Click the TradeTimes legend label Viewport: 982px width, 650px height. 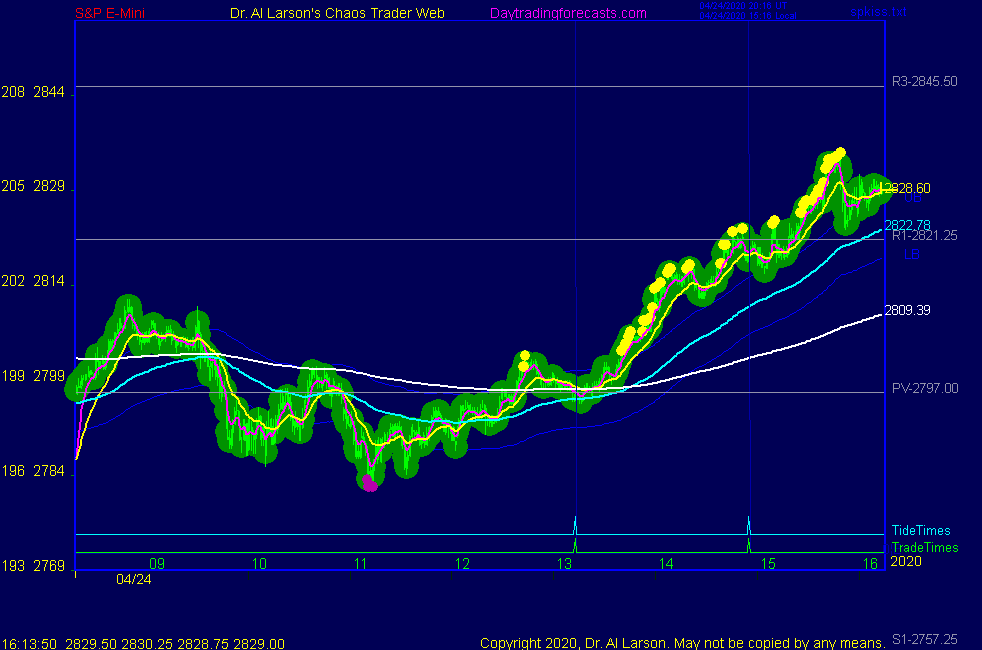(925, 547)
